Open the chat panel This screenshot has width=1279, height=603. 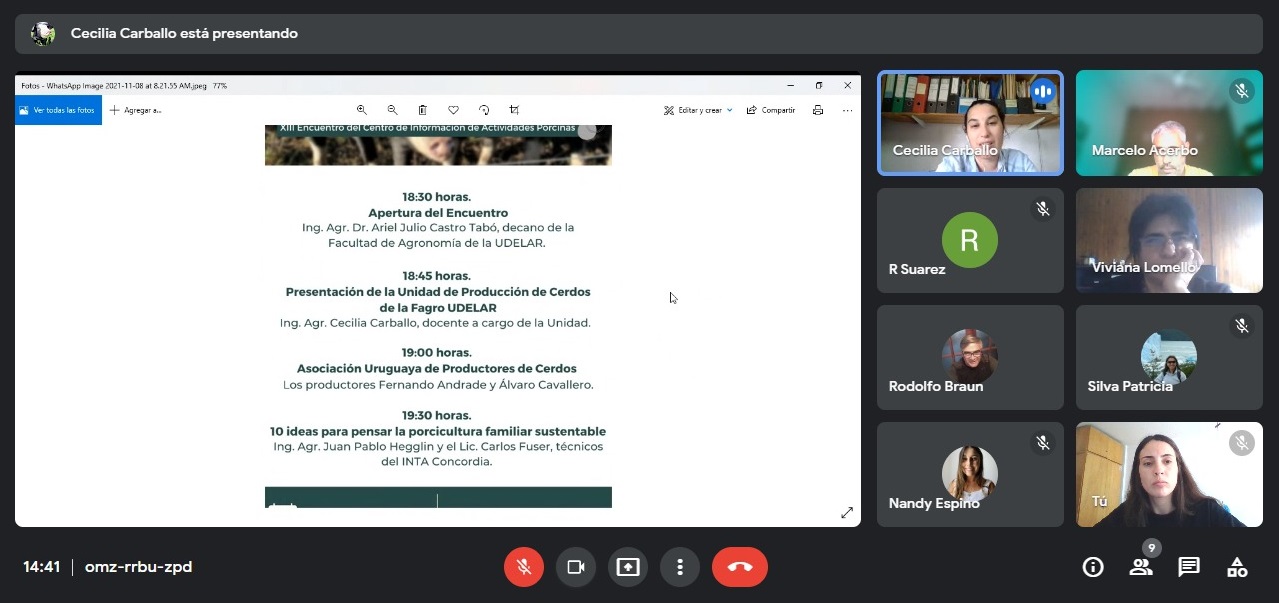point(1189,567)
